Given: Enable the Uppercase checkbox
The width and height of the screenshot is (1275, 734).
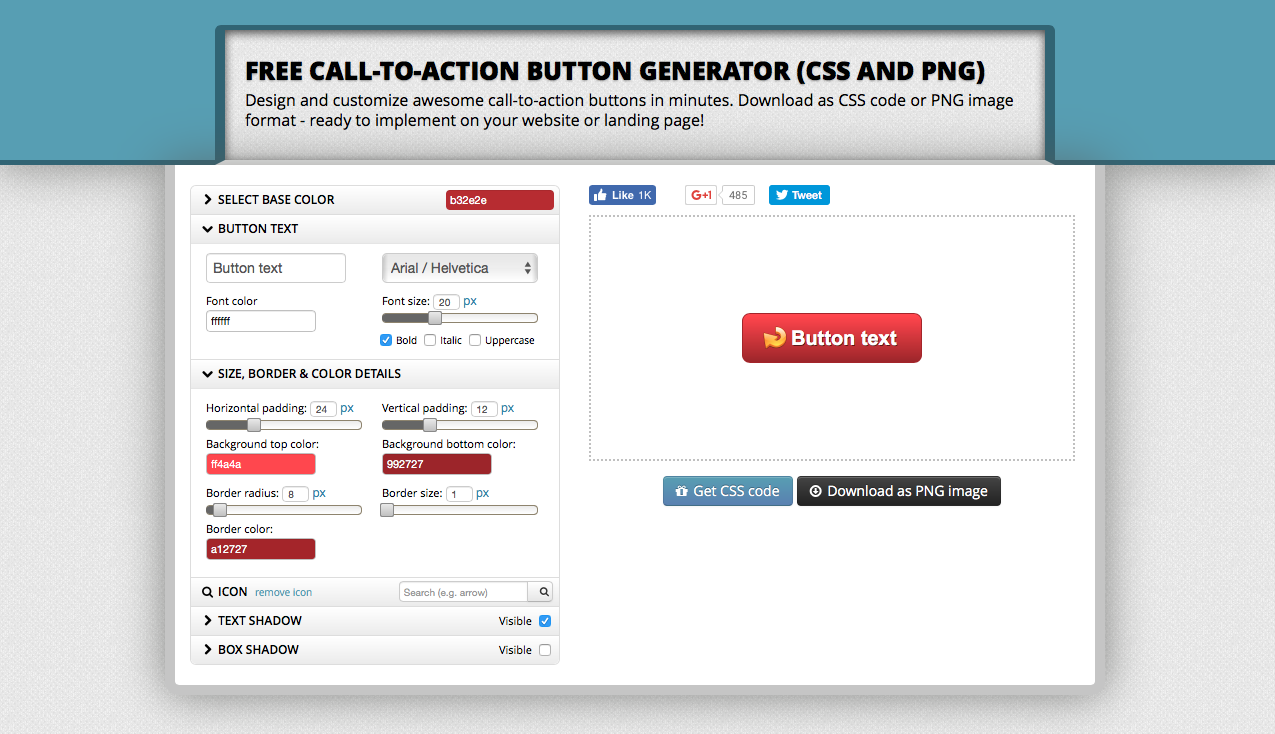Looking at the screenshot, I should [x=475, y=340].
